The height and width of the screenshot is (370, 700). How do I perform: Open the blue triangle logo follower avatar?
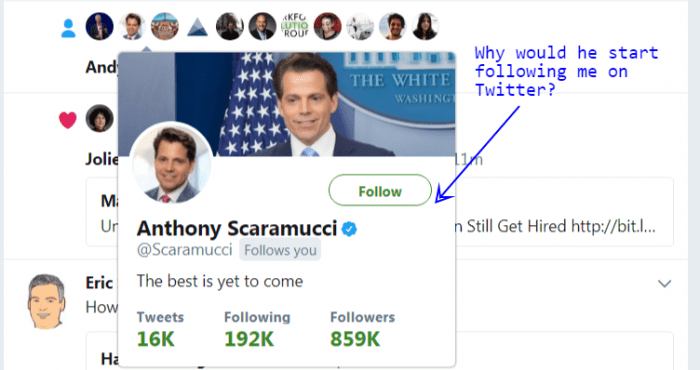pos(197,26)
